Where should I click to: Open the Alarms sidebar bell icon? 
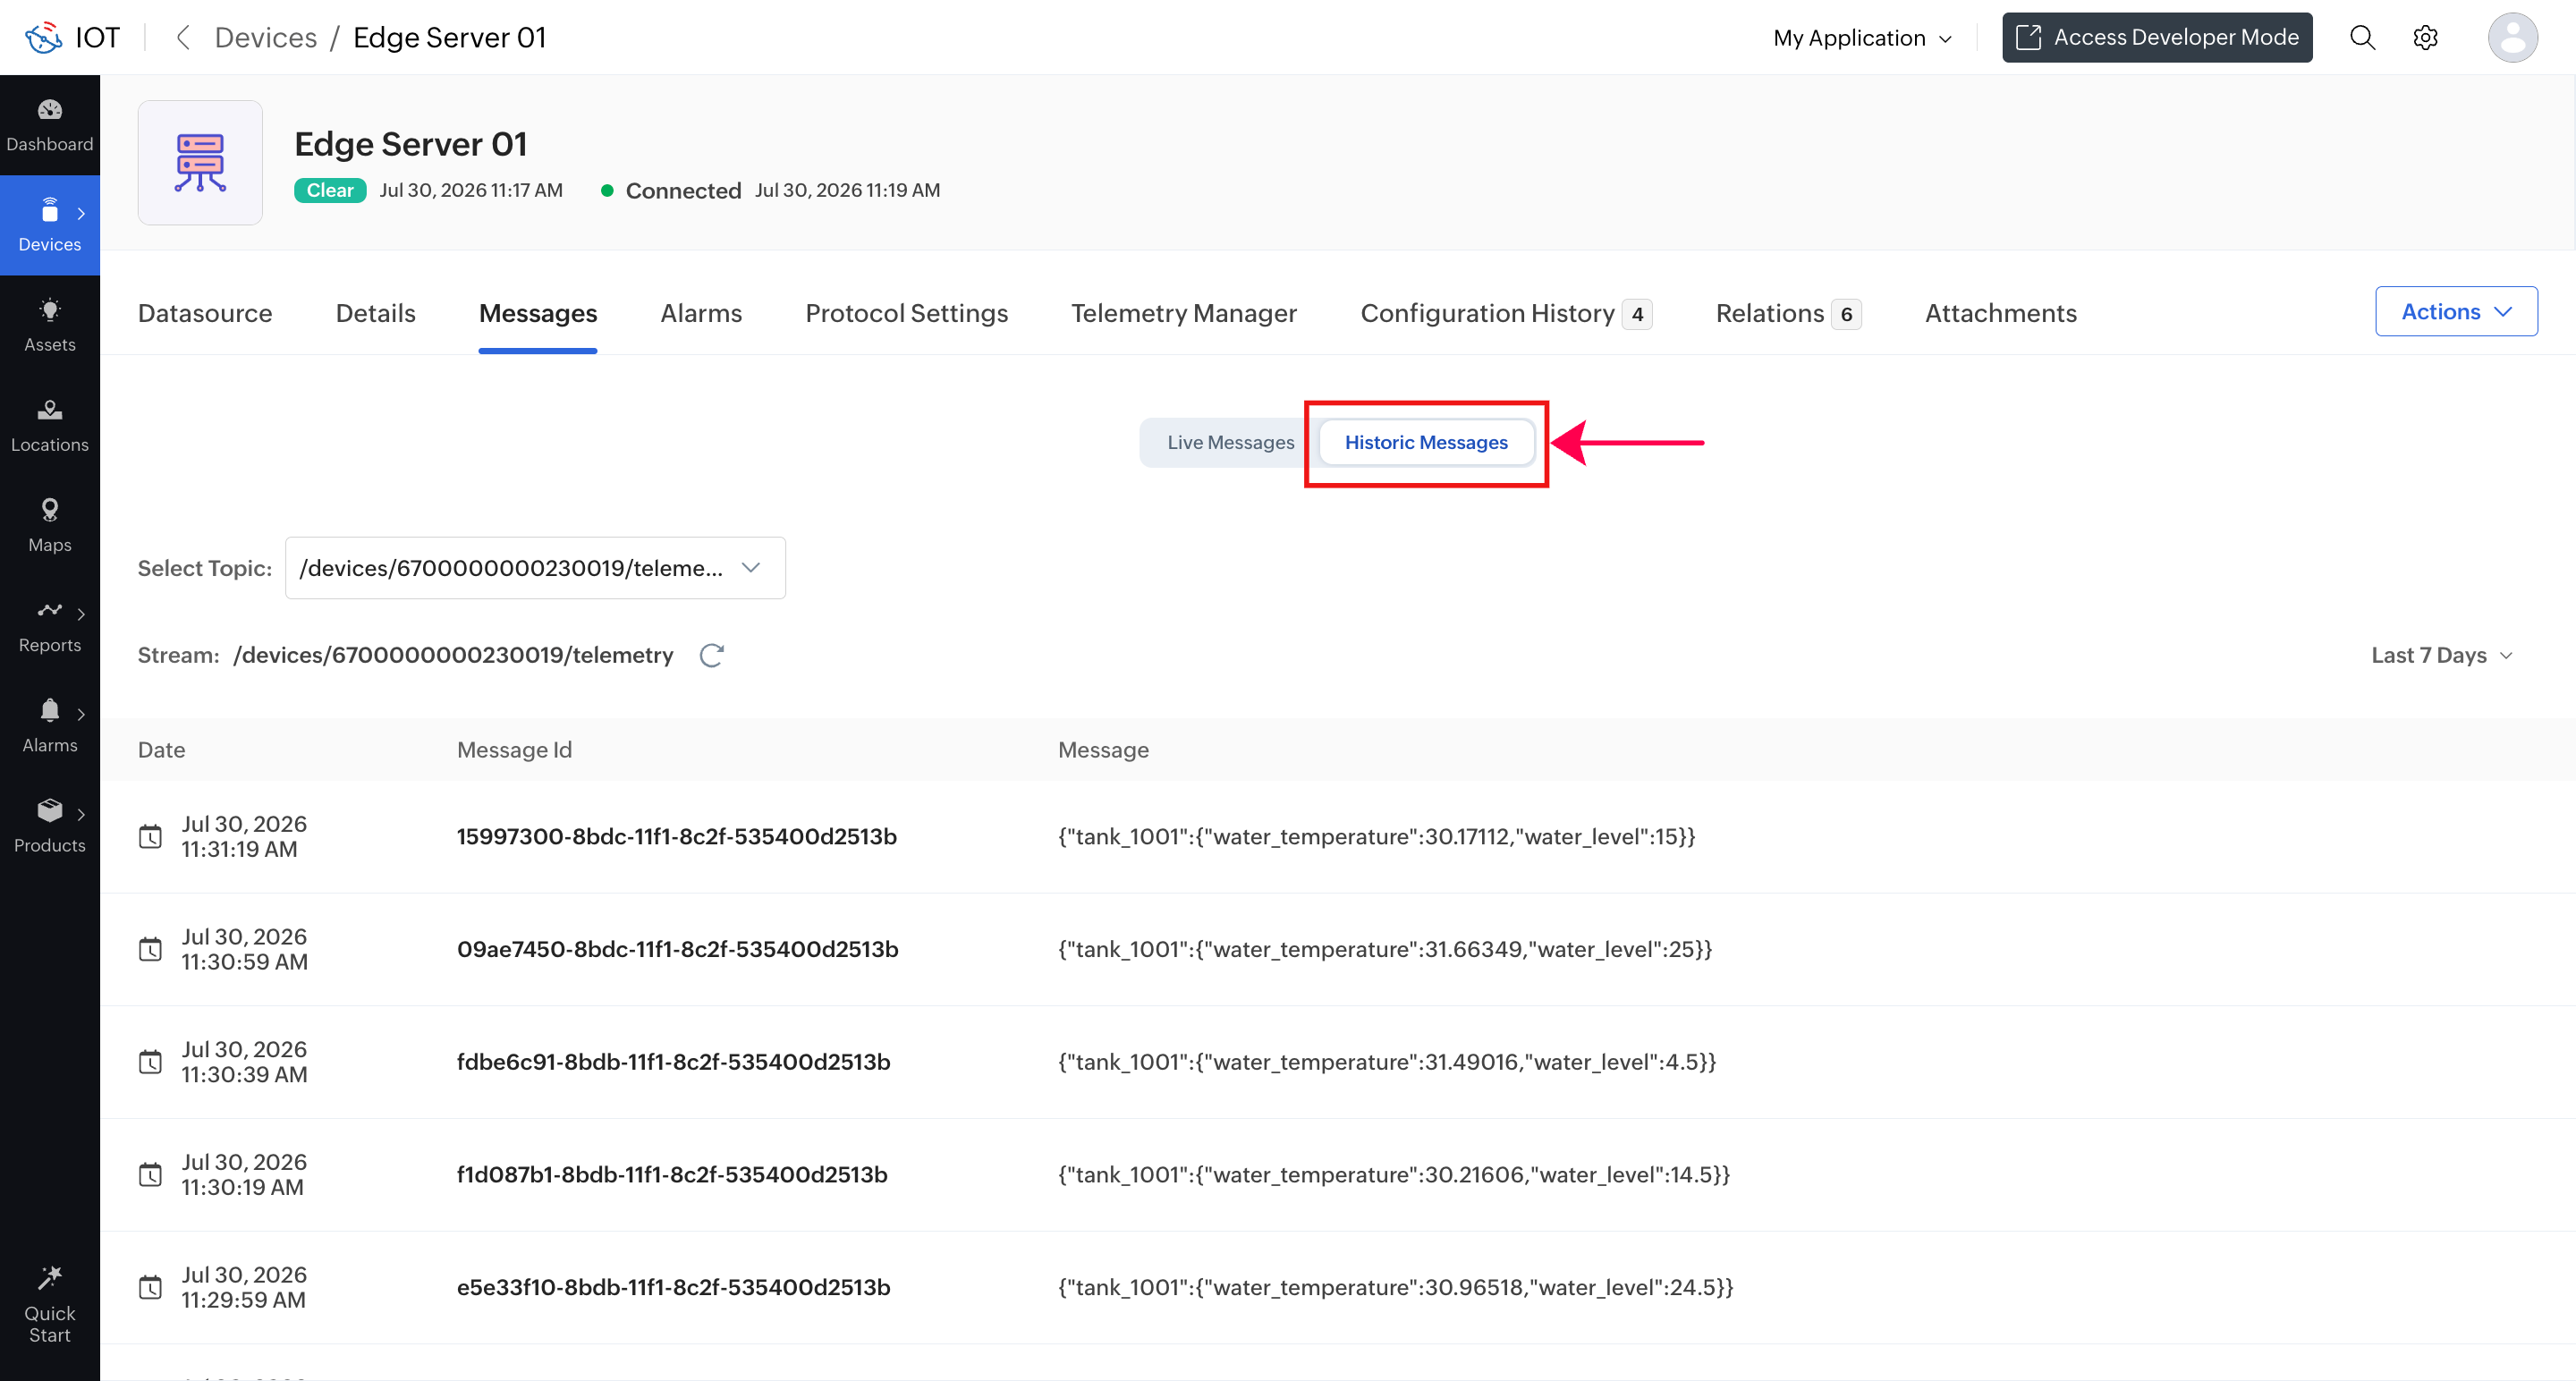coord(50,710)
